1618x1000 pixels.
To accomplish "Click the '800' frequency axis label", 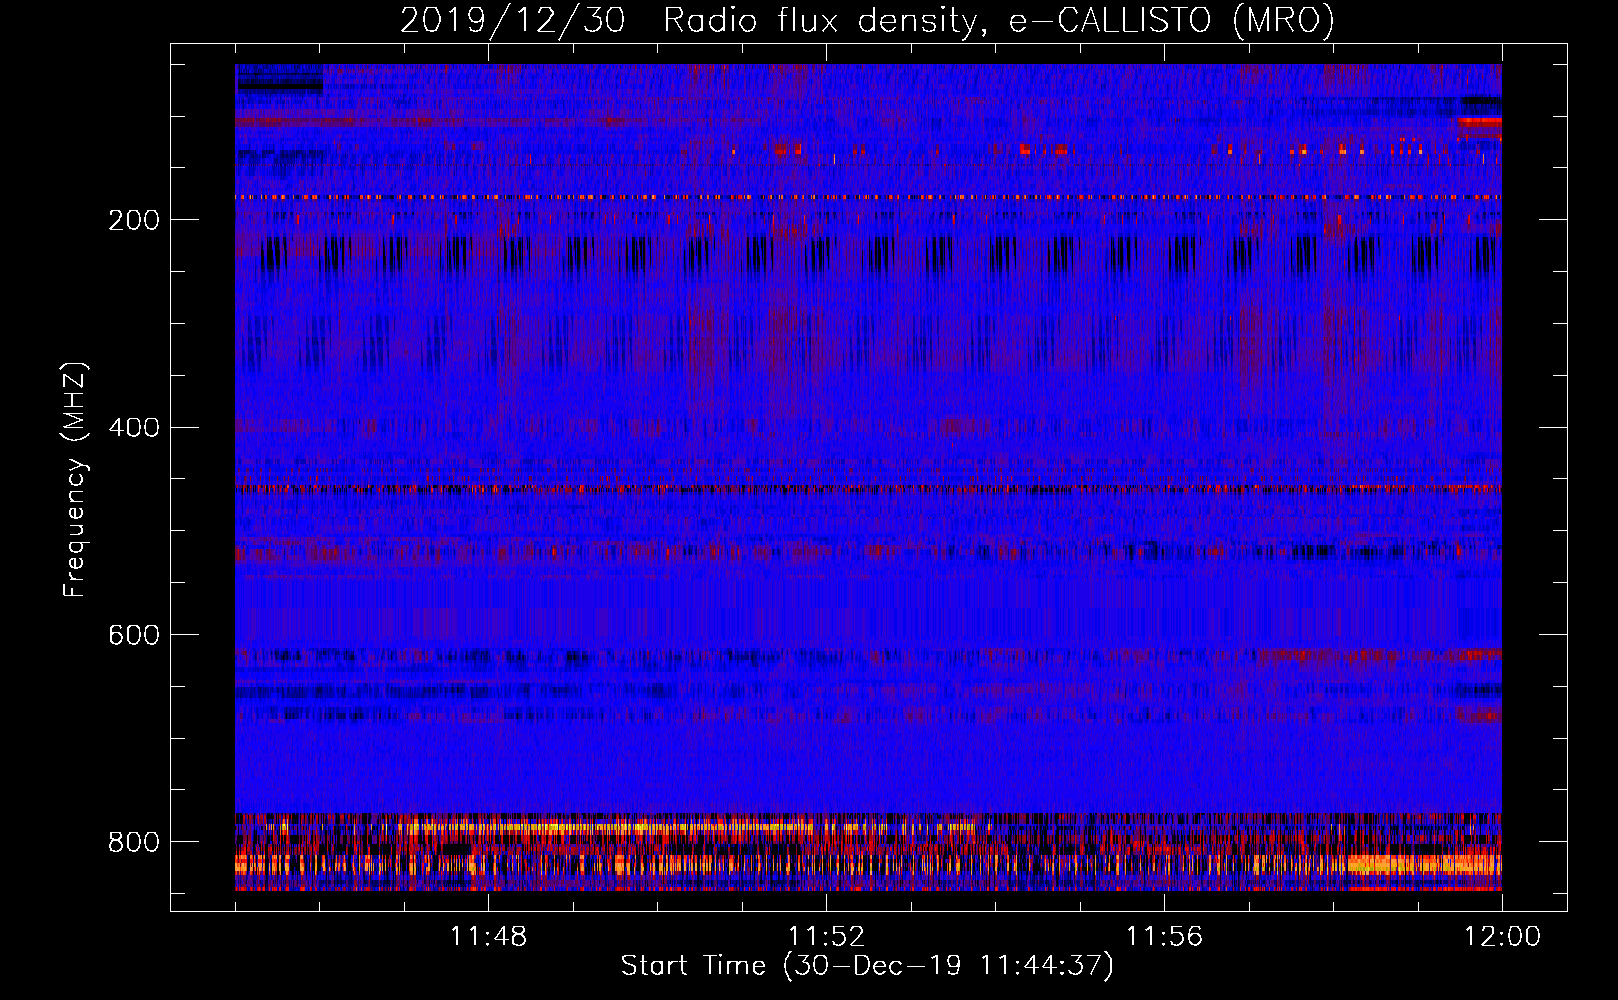I will pos(134,842).
